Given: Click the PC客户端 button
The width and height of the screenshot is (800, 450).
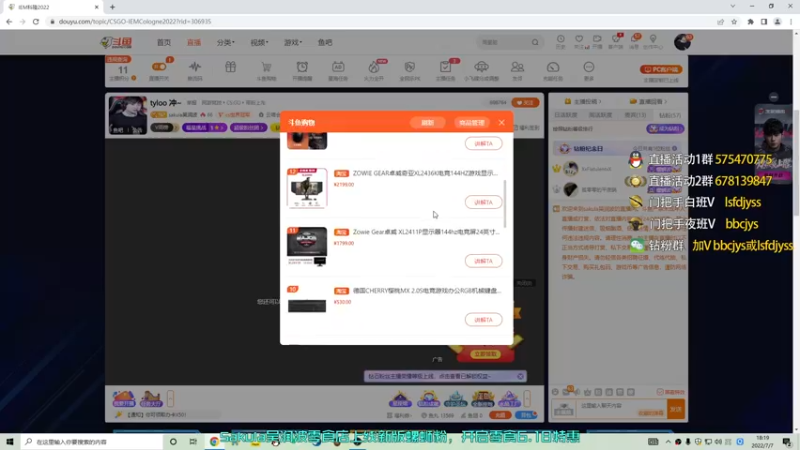Looking at the screenshot, I should [661, 69].
